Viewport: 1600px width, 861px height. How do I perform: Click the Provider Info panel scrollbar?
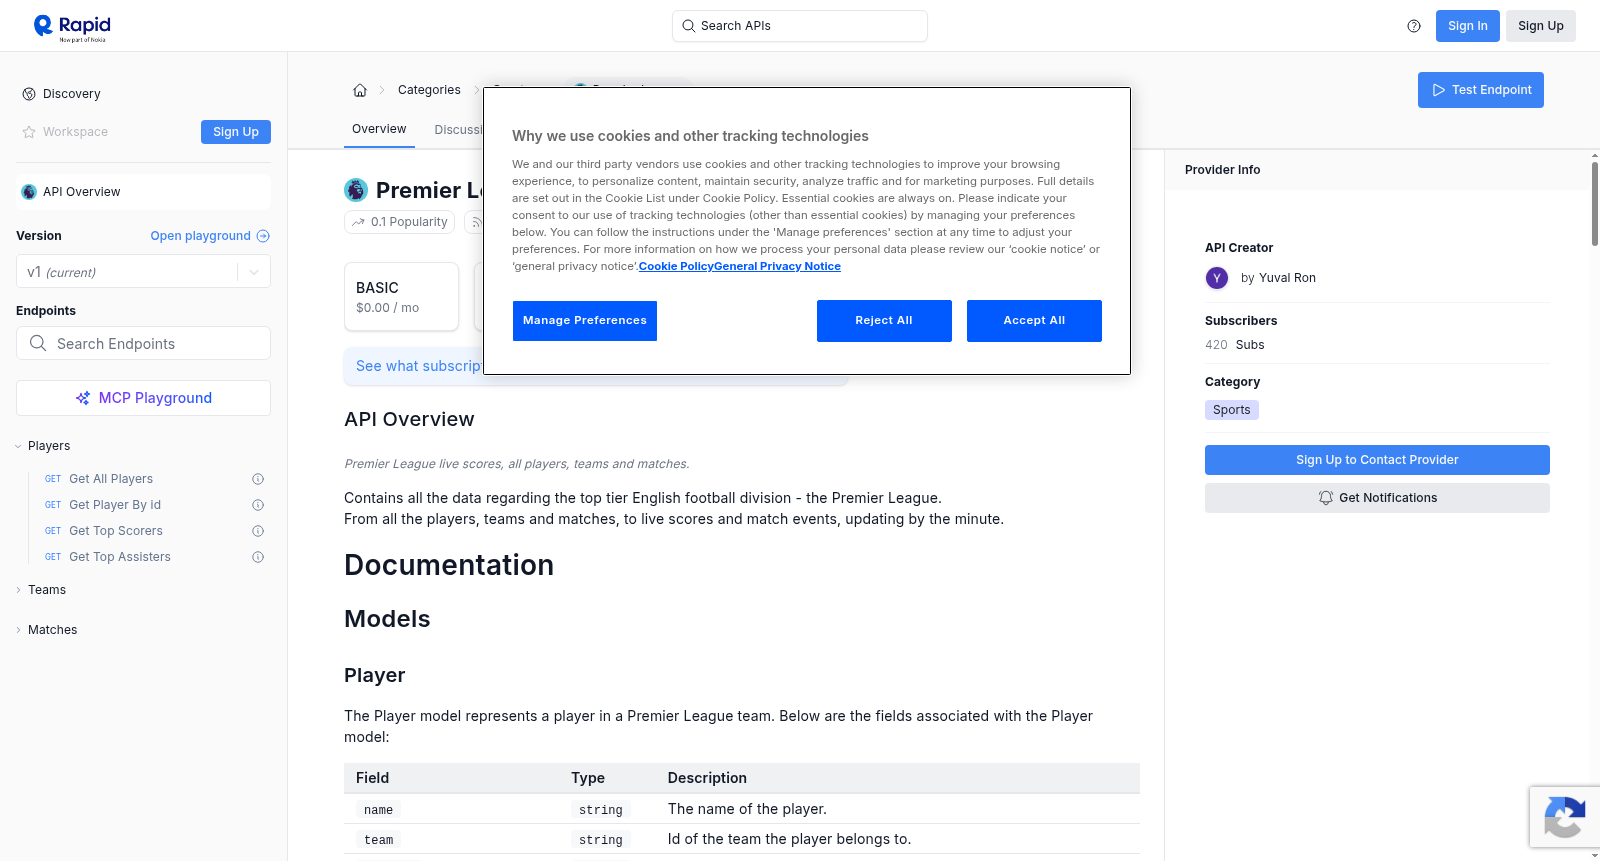(1594, 204)
